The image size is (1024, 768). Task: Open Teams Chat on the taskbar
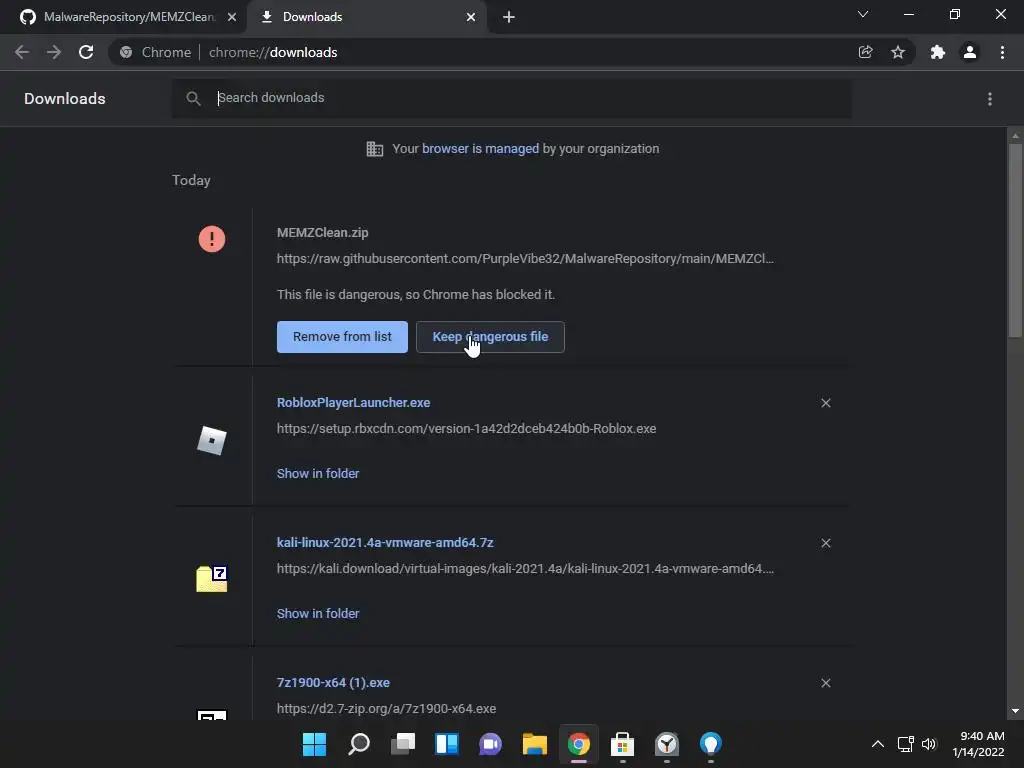(490, 744)
